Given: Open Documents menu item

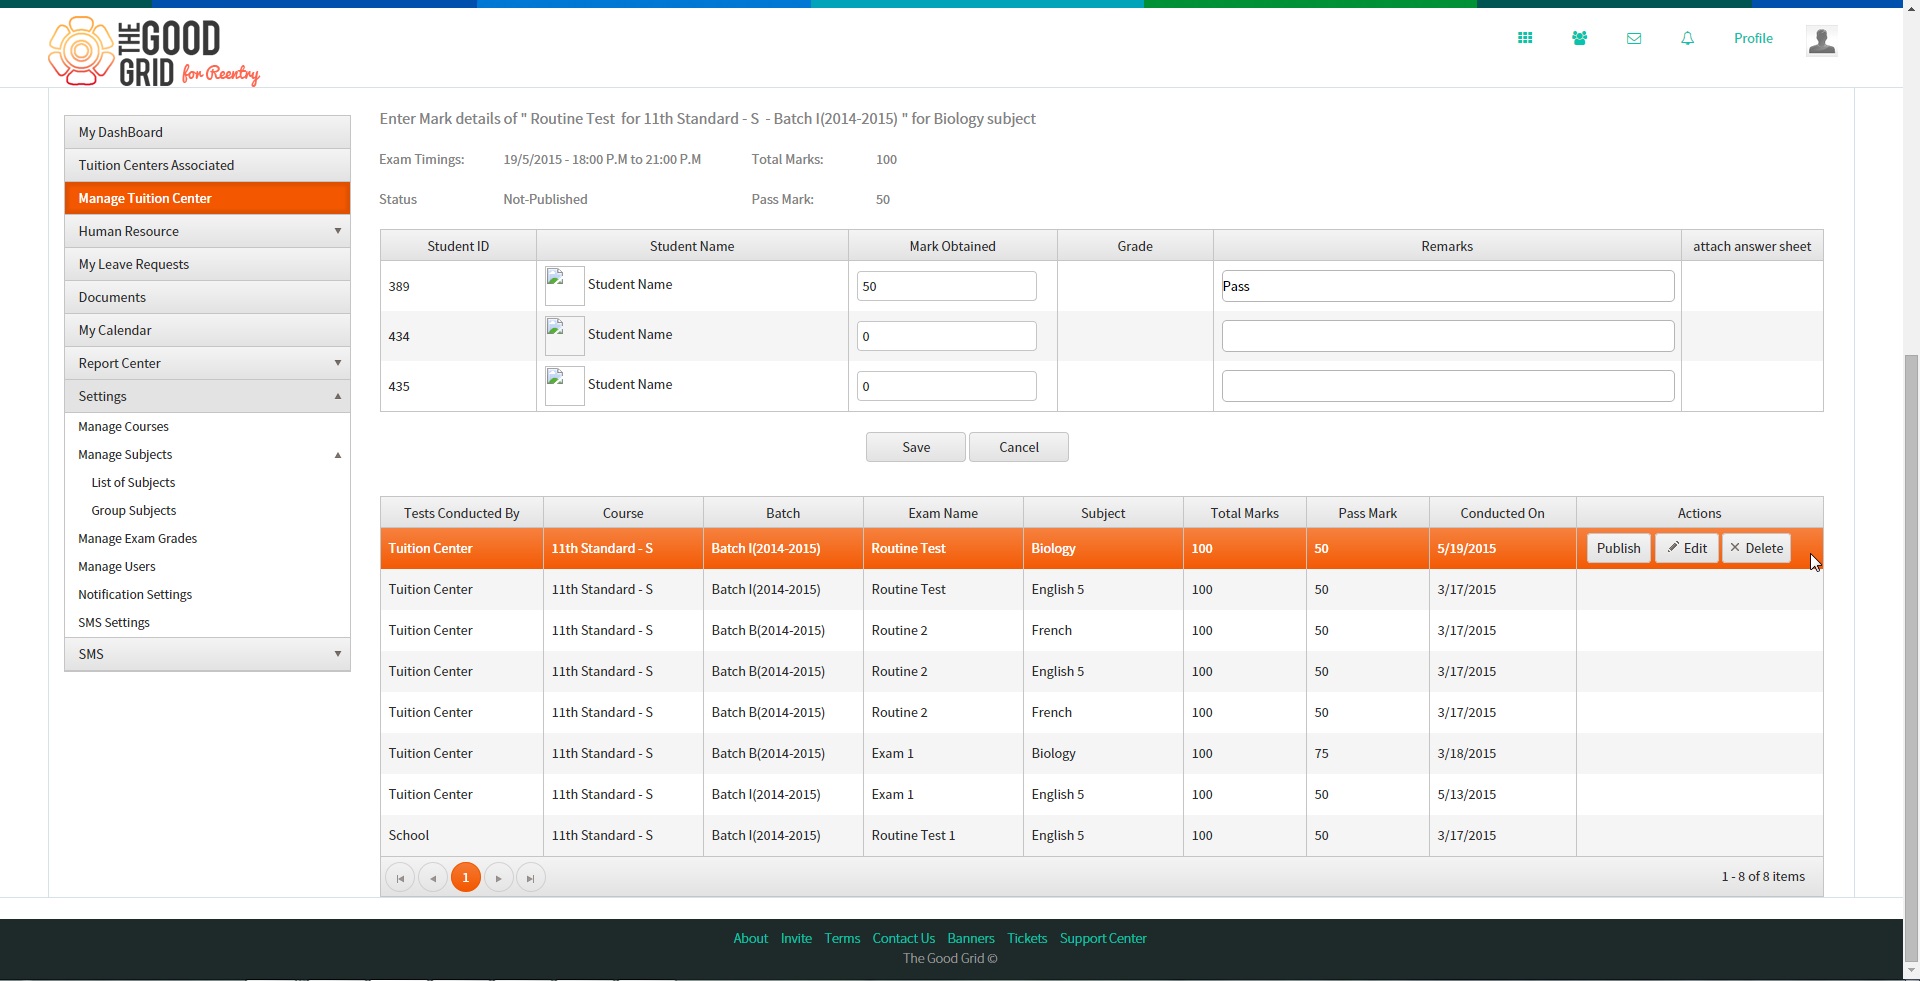Looking at the screenshot, I should (207, 297).
